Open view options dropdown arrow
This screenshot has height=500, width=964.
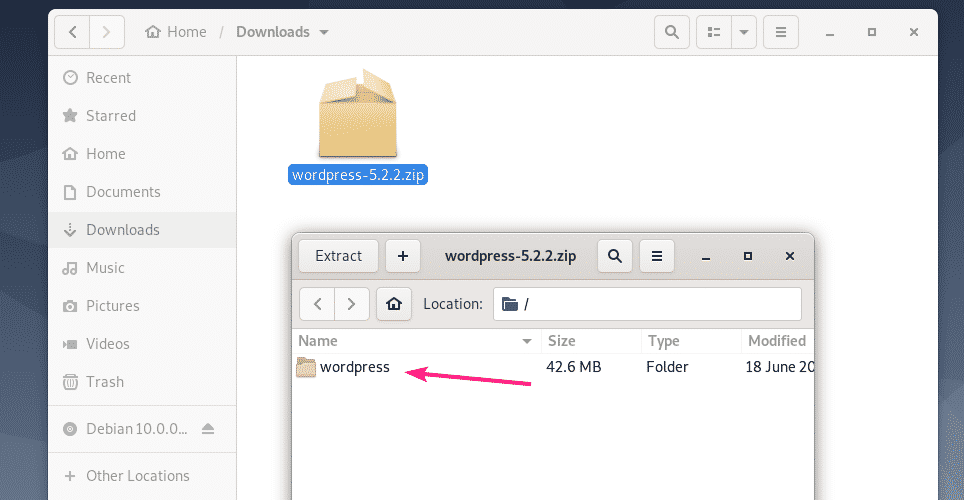pos(744,32)
